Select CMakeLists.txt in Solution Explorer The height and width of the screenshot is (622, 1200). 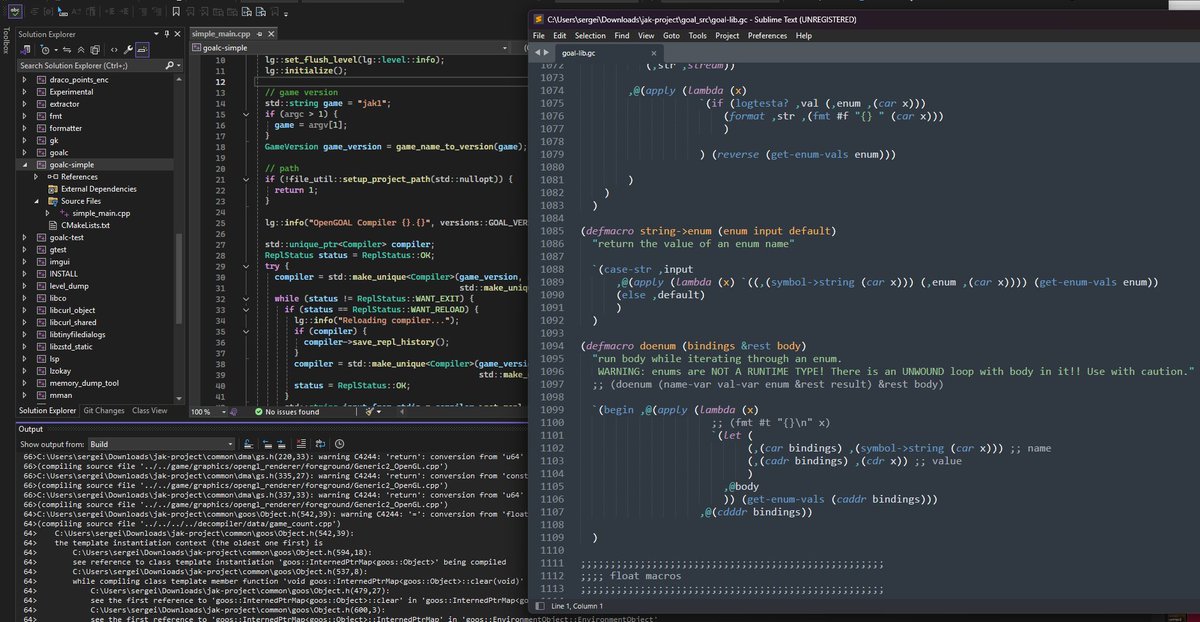coord(85,225)
